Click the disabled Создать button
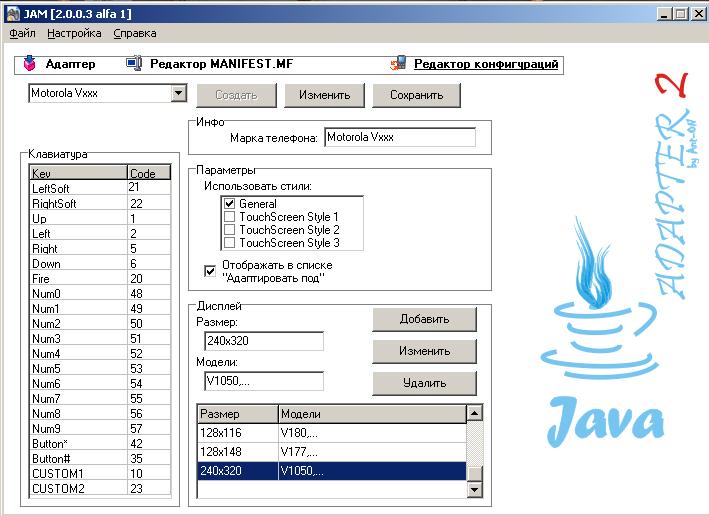Screen dimensions: 709x515 [236, 95]
